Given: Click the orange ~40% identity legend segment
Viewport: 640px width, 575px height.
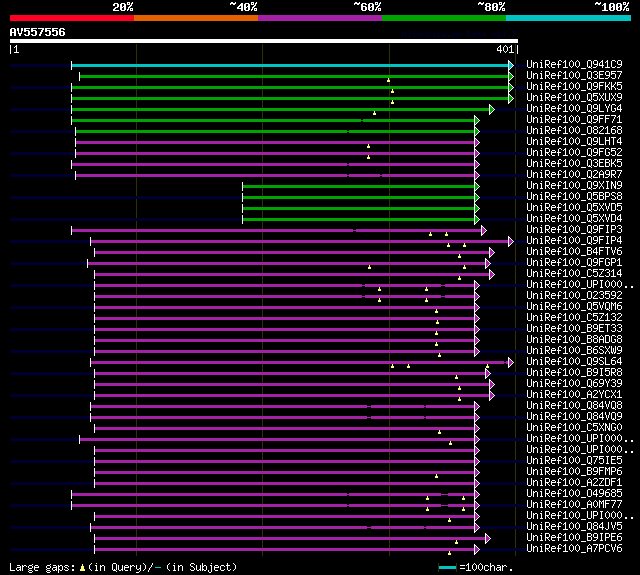Looking at the screenshot, I should [x=196, y=18].
